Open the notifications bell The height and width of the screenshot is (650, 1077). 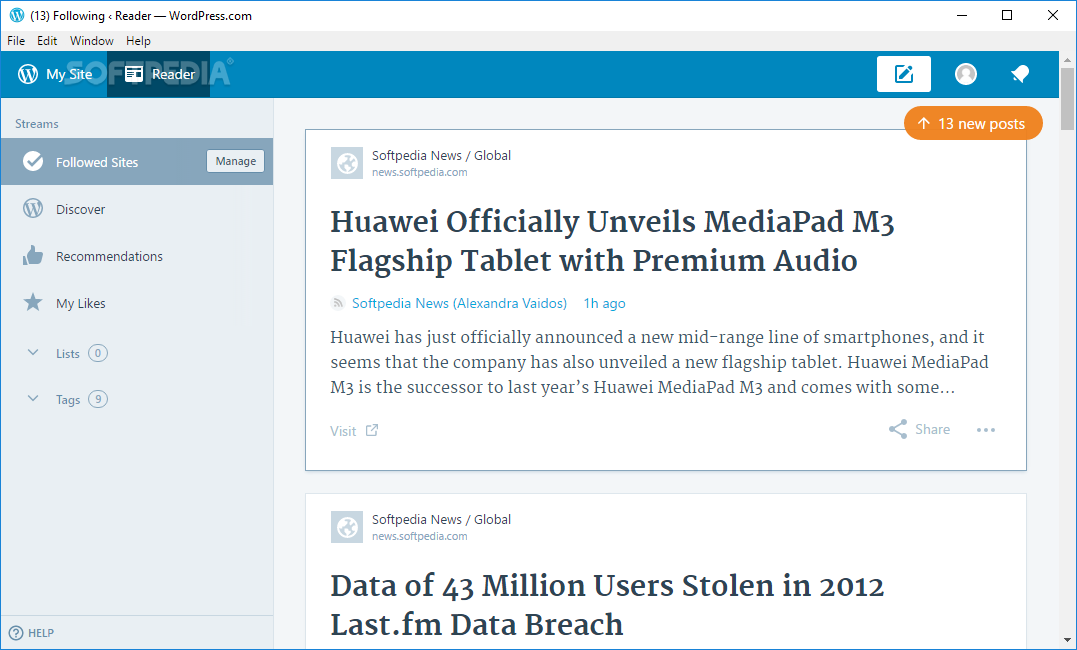(x=1020, y=74)
